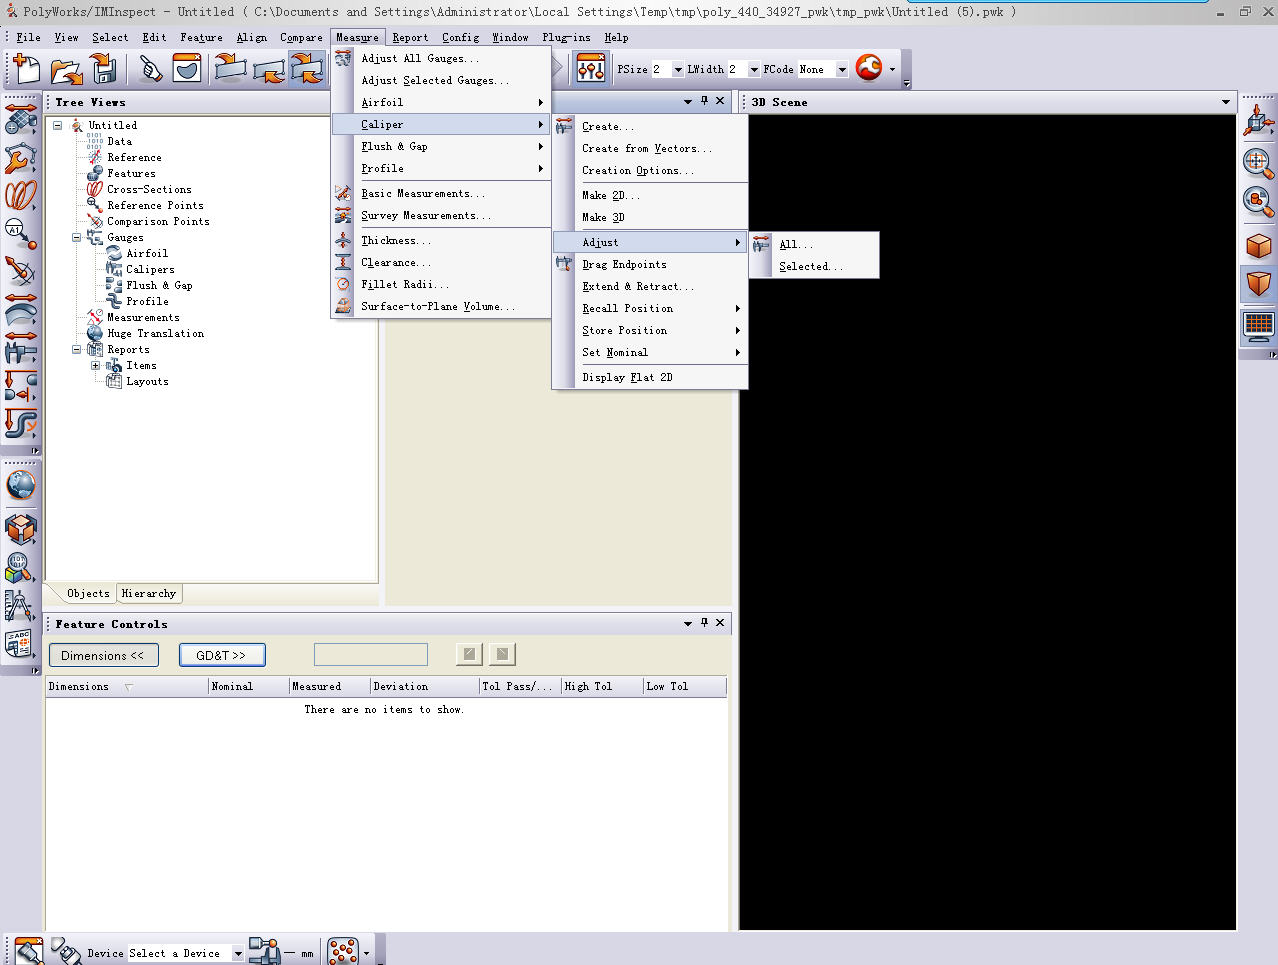Viewport: 1278px width, 965px height.
Task: Sort by the Nominal column header
Action: point(249,687)
